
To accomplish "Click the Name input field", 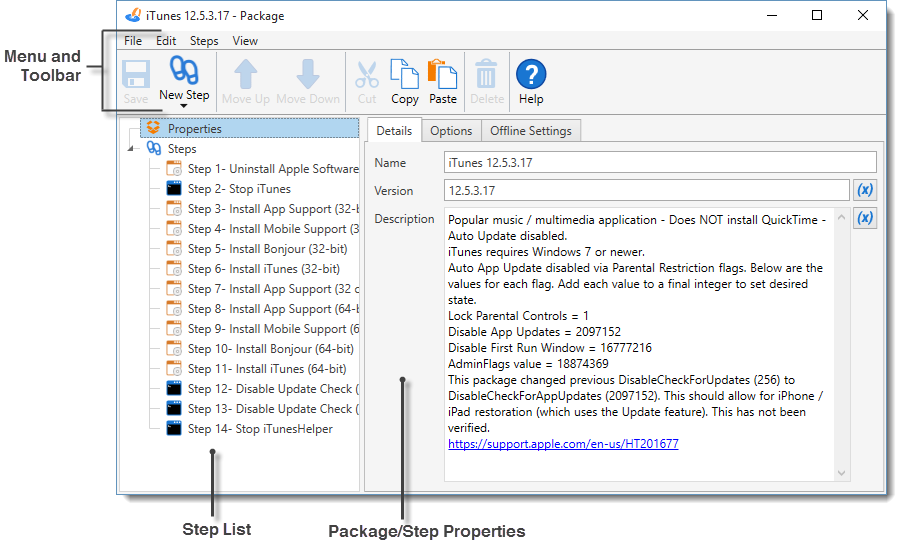I will [660, 162].
